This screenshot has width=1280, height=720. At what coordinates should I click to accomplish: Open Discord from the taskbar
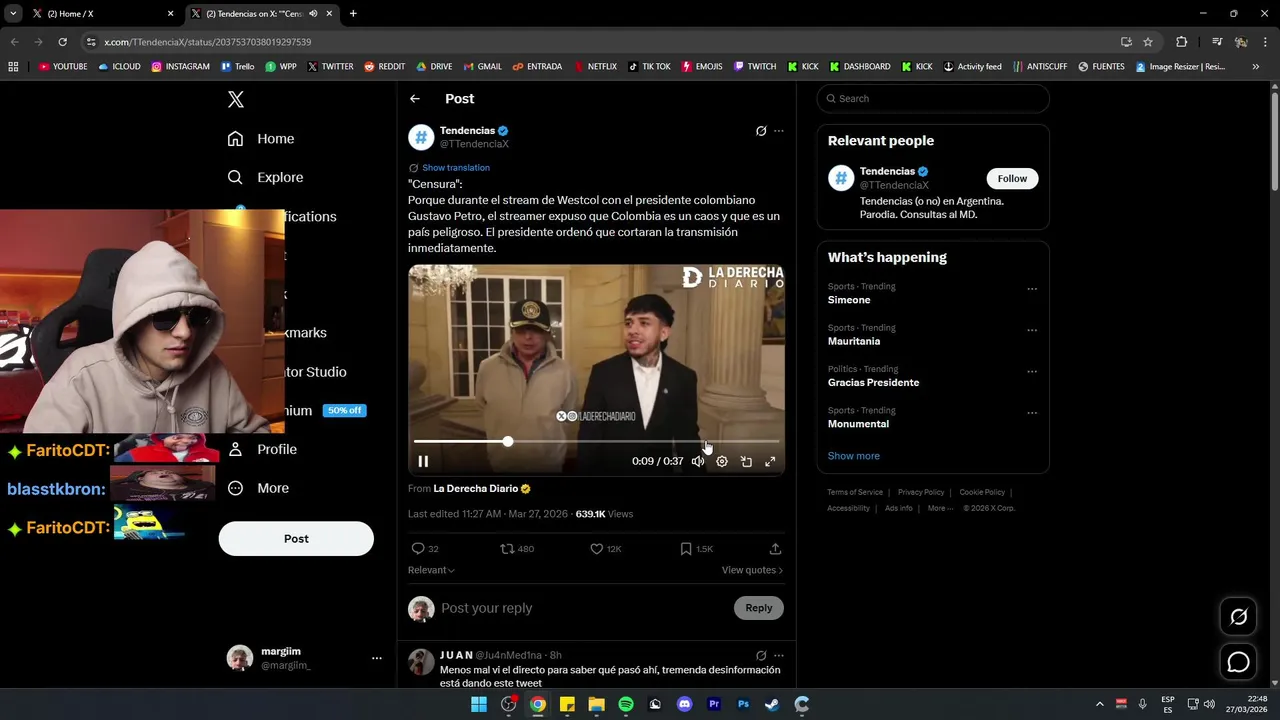coord(684,704)
